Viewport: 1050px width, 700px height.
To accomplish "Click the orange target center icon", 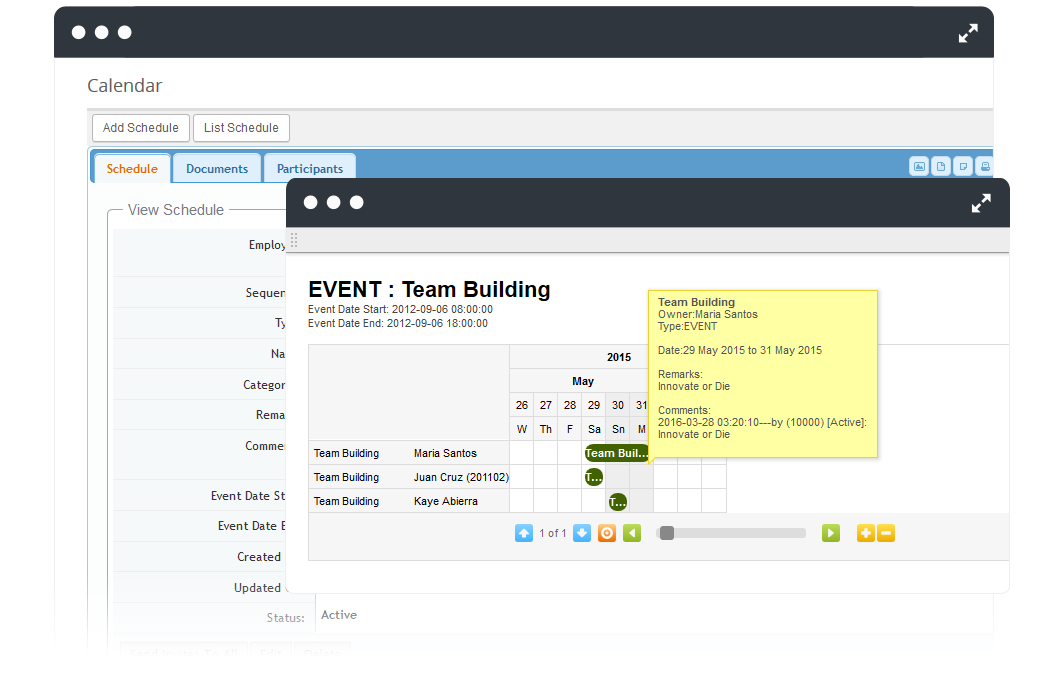I will [607, 533].
